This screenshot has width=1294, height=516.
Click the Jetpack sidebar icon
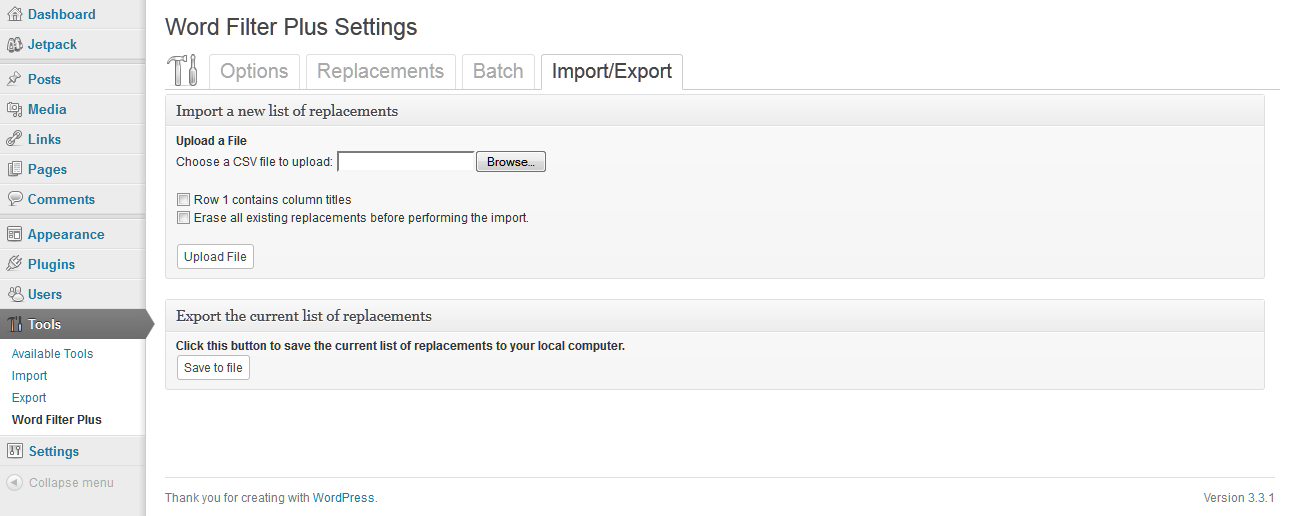click(x=14, y=44)
